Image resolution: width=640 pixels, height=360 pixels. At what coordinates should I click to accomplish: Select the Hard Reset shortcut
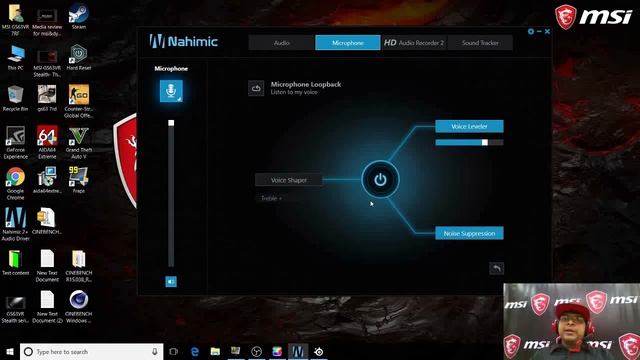click(78, 58)
